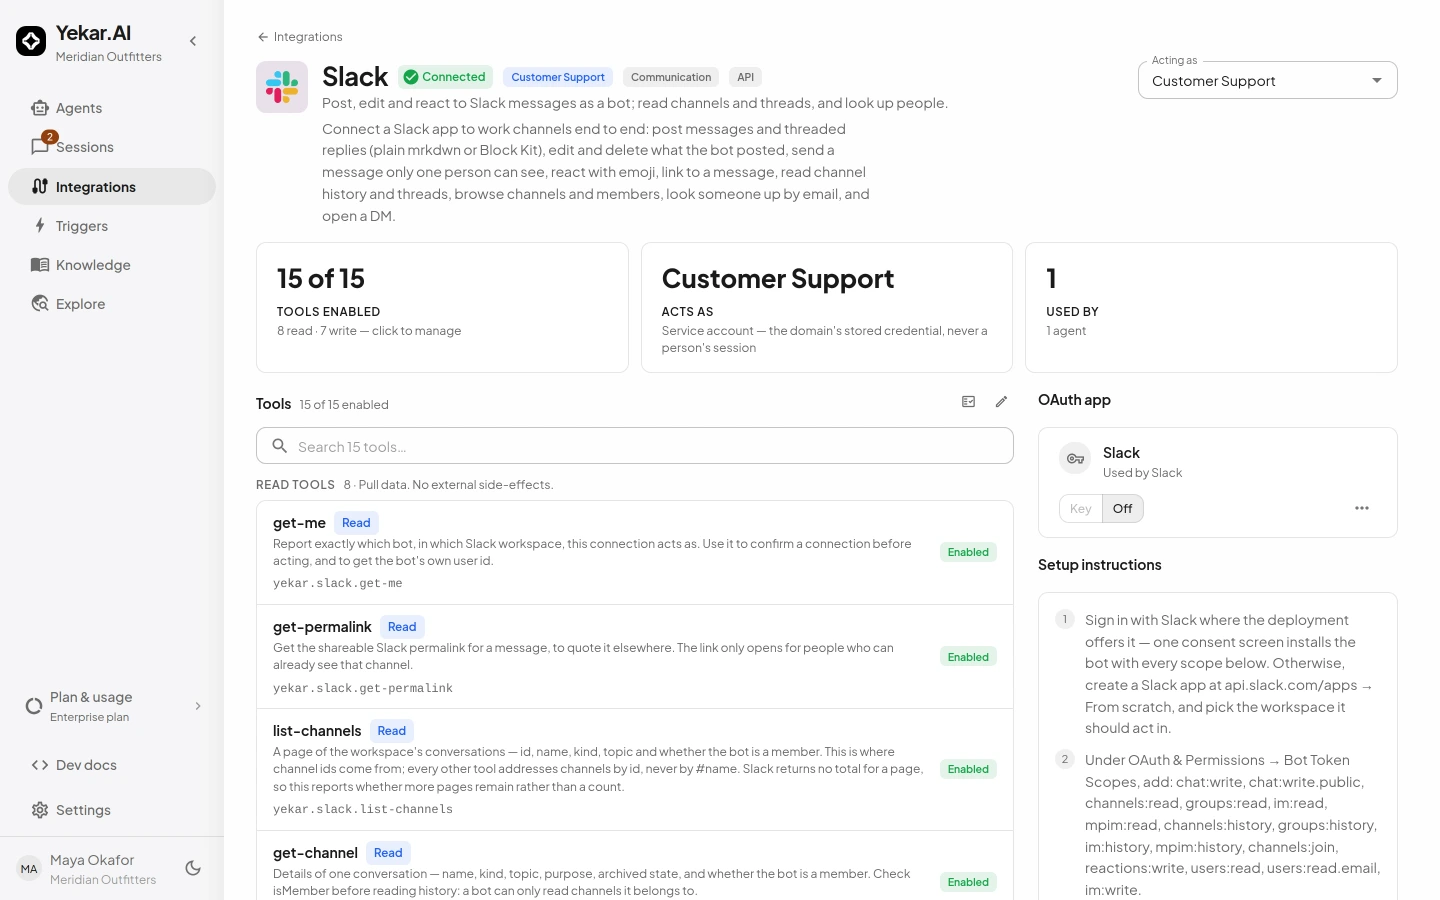1440x900 pixels.
Task: Click the Read badge on list-channels
Action: click(x=392, y=731)
